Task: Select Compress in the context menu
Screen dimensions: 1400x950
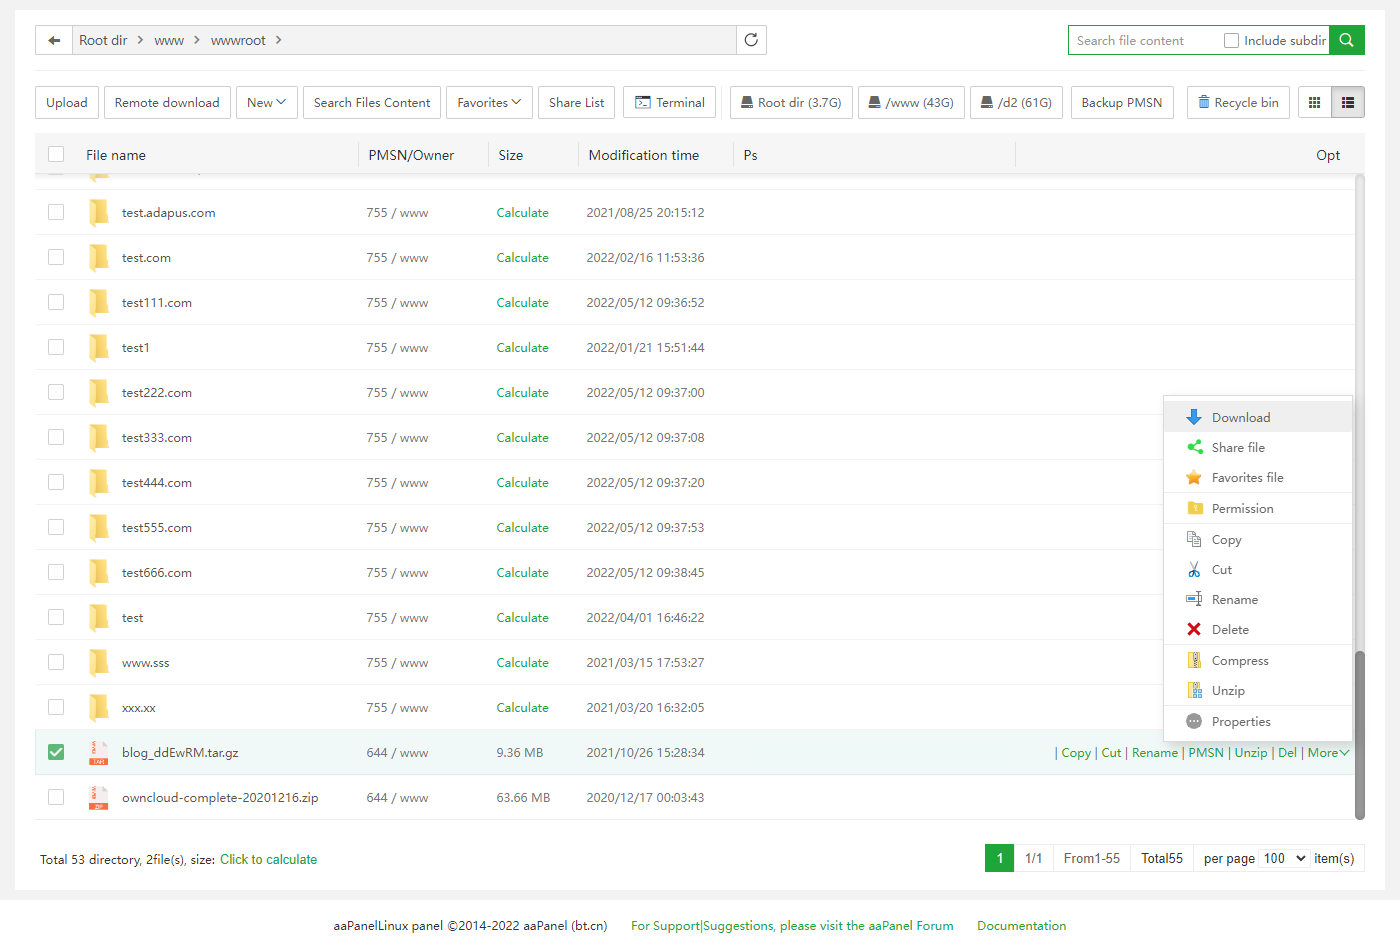Action: click(1239, 661)
